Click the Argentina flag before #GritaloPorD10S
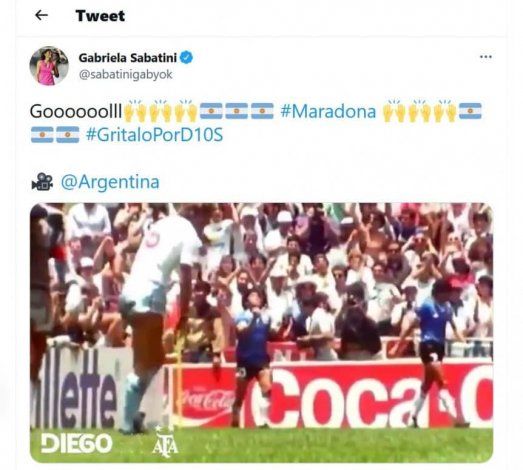523x470 pixels. coord(68,135)
